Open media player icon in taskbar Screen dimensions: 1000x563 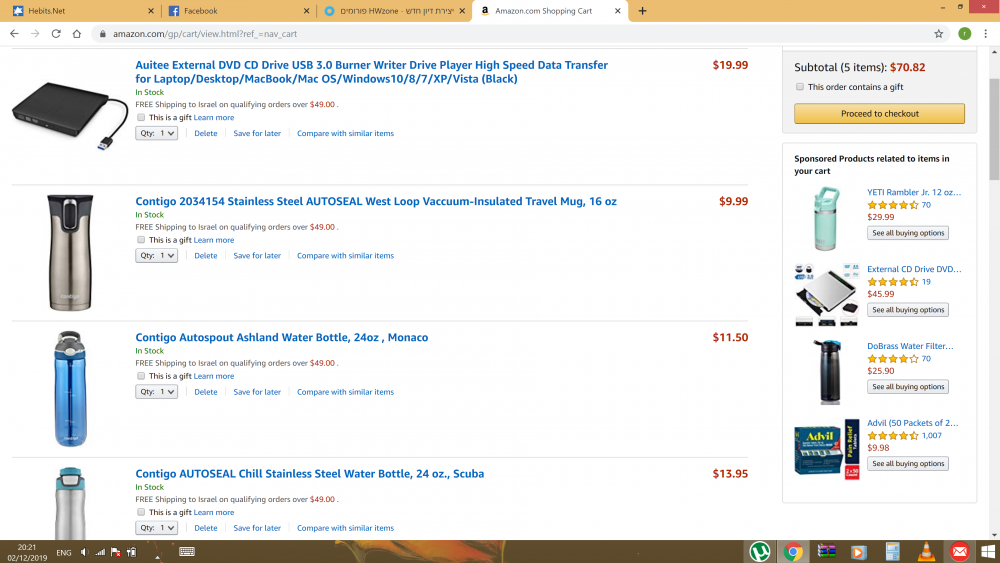(859, 552)
